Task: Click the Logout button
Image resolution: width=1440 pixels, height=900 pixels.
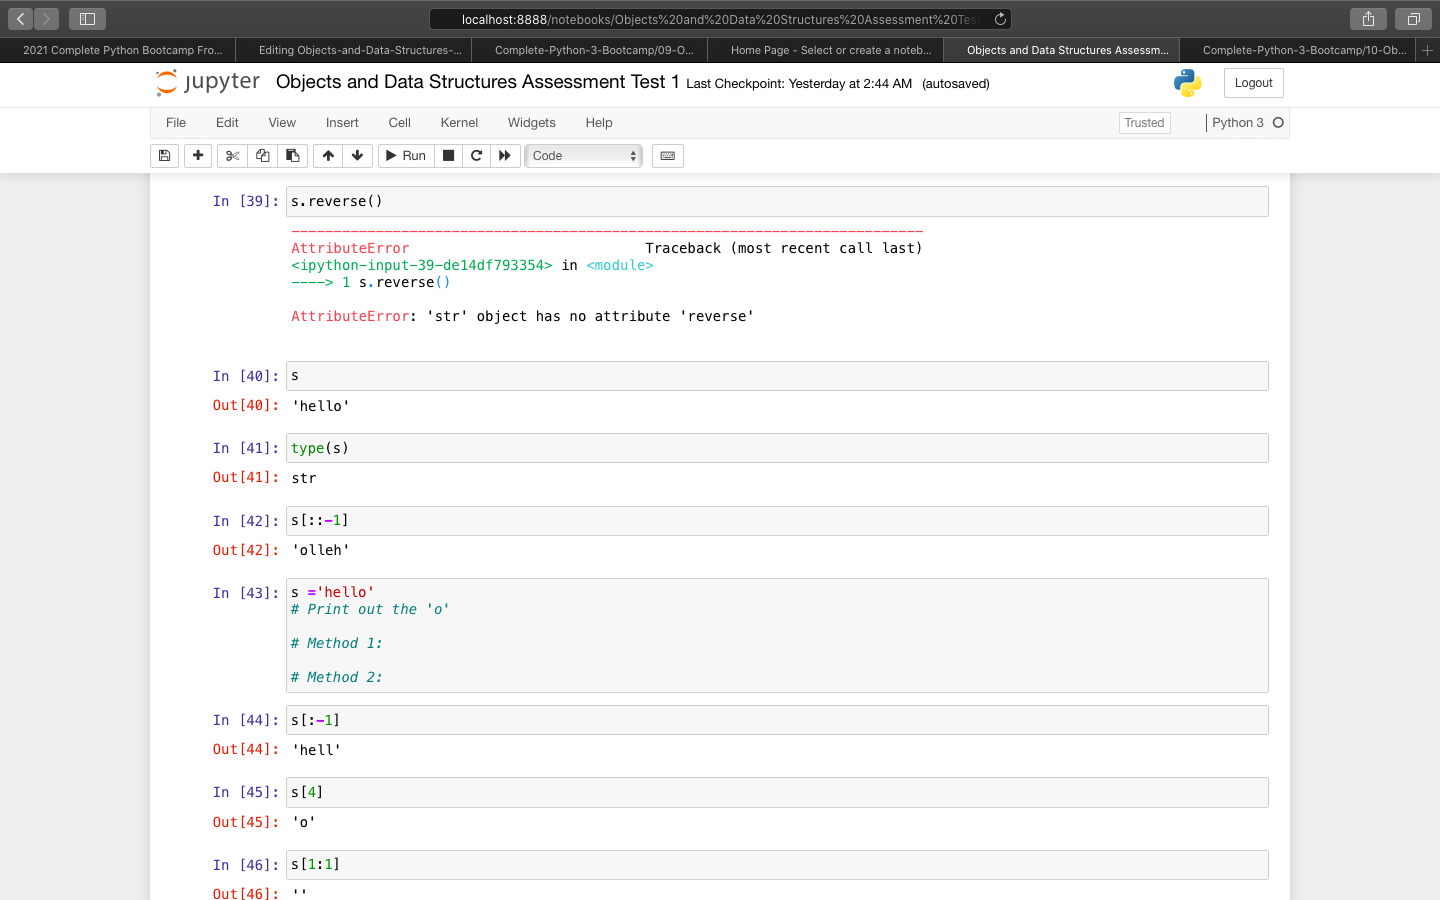Action: tap(1253, 83)
